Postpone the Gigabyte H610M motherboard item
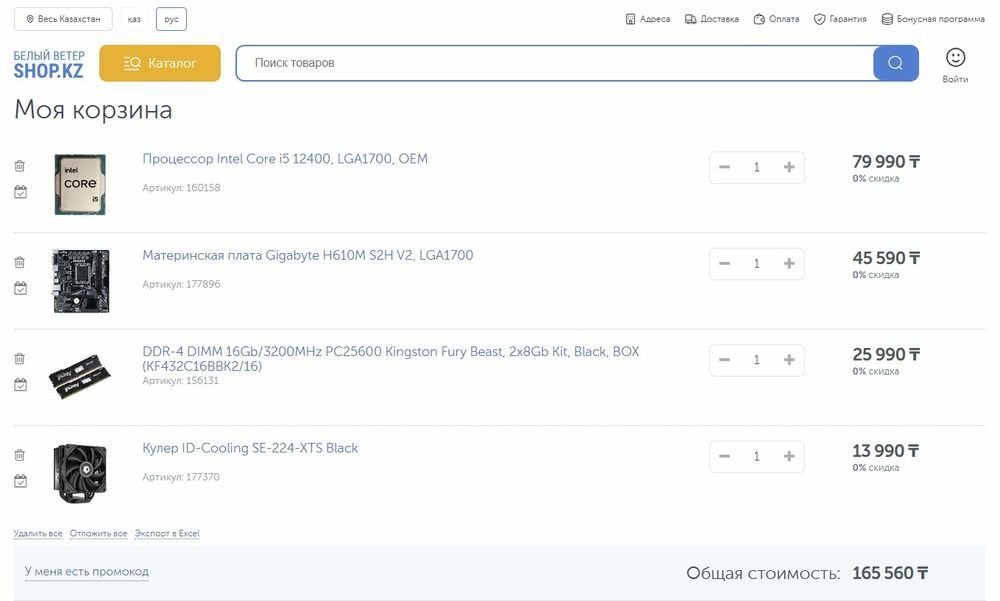 (x=20, y=288)
